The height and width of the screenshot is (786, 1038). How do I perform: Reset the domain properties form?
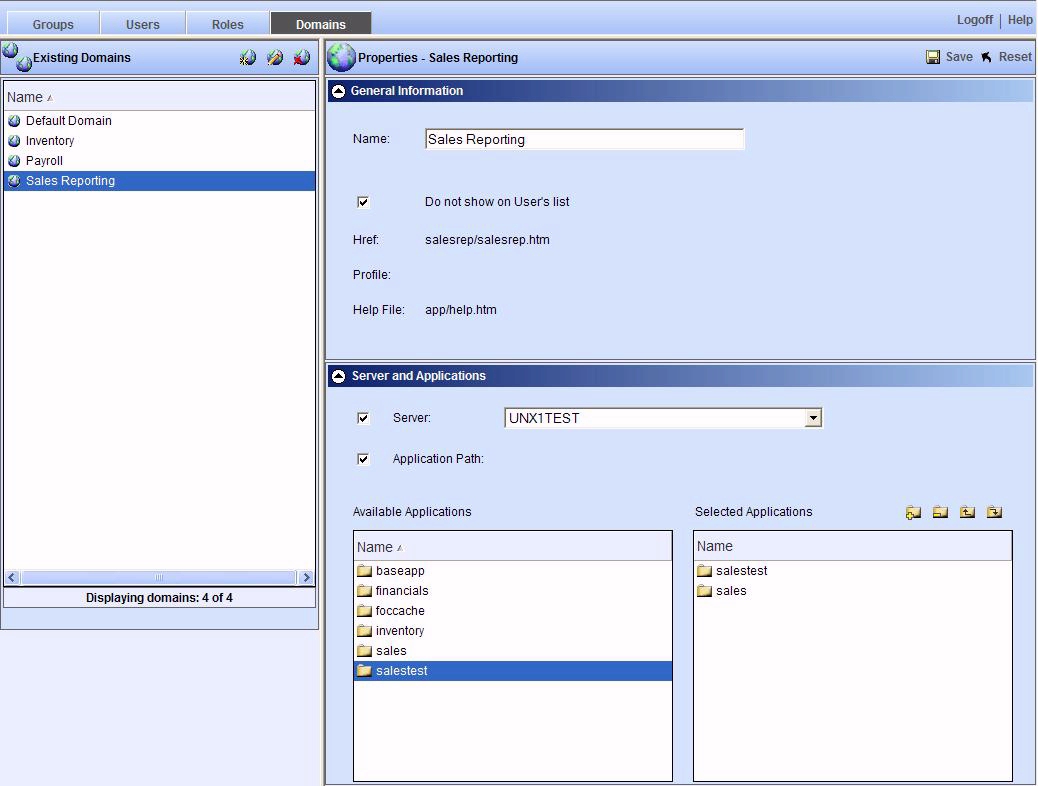[1006, 57]
